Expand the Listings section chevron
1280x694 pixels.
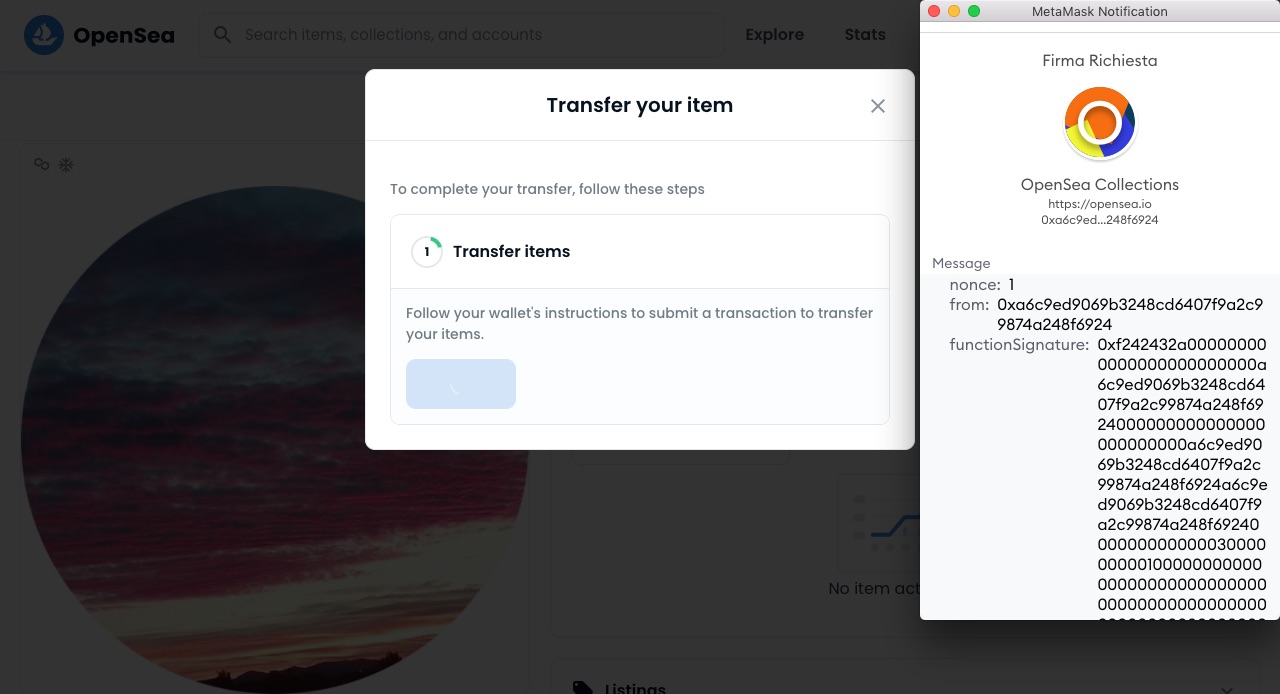click(x=1227, y=689)
